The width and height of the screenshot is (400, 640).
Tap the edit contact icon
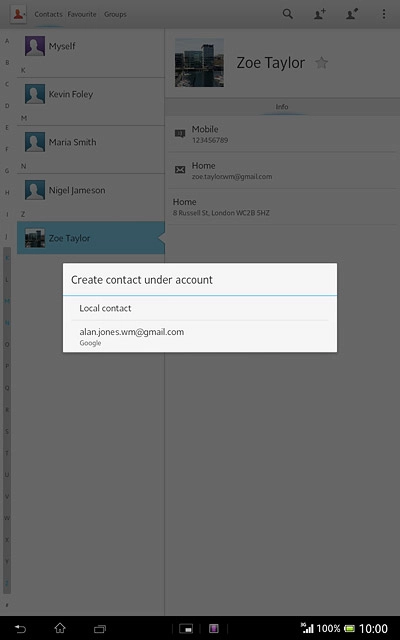click(x=351, y=14)
